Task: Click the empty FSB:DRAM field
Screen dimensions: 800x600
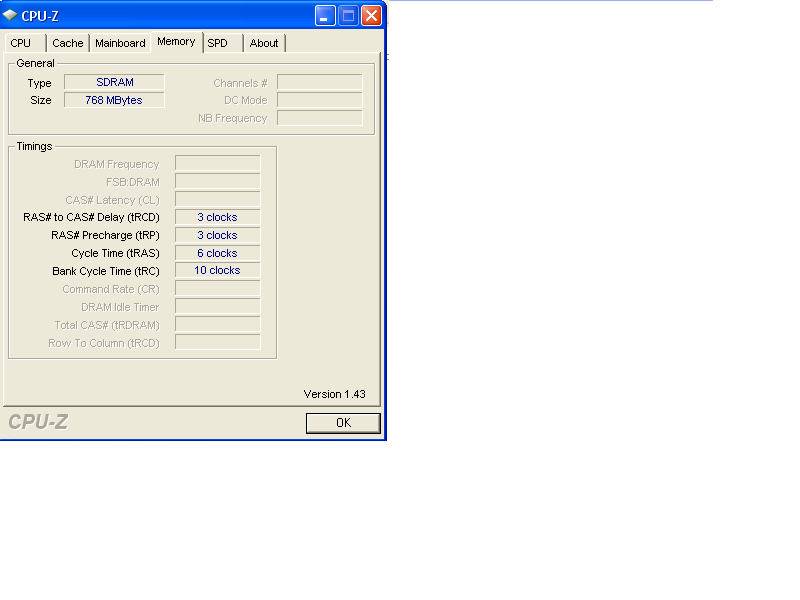Action: [217, 181]
